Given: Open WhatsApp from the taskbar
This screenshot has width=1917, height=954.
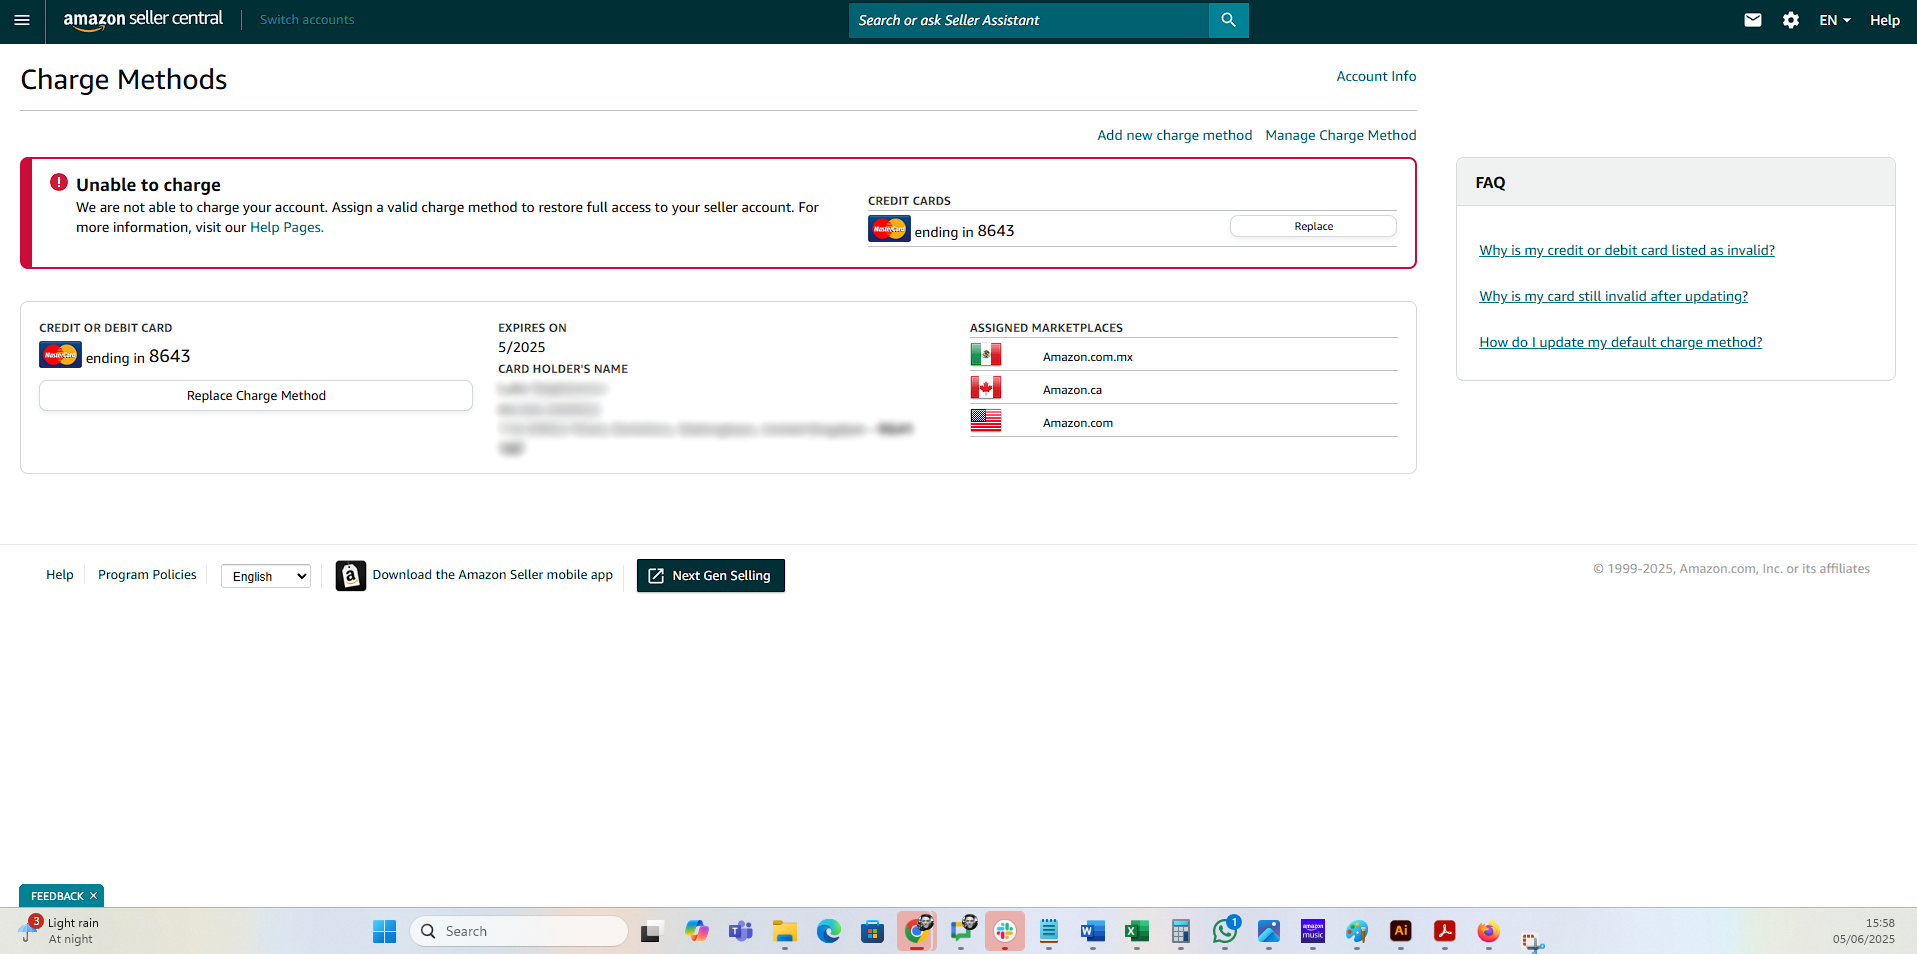Looking at the screenshot, I should point(1224,932).
